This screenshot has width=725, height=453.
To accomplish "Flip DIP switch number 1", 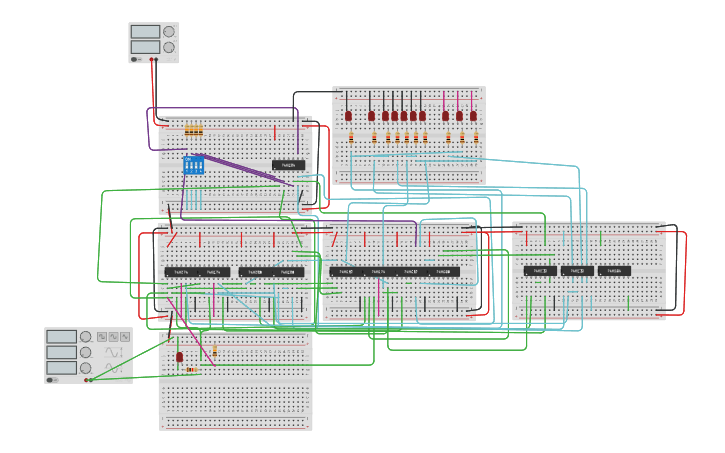I will point(187,165).
